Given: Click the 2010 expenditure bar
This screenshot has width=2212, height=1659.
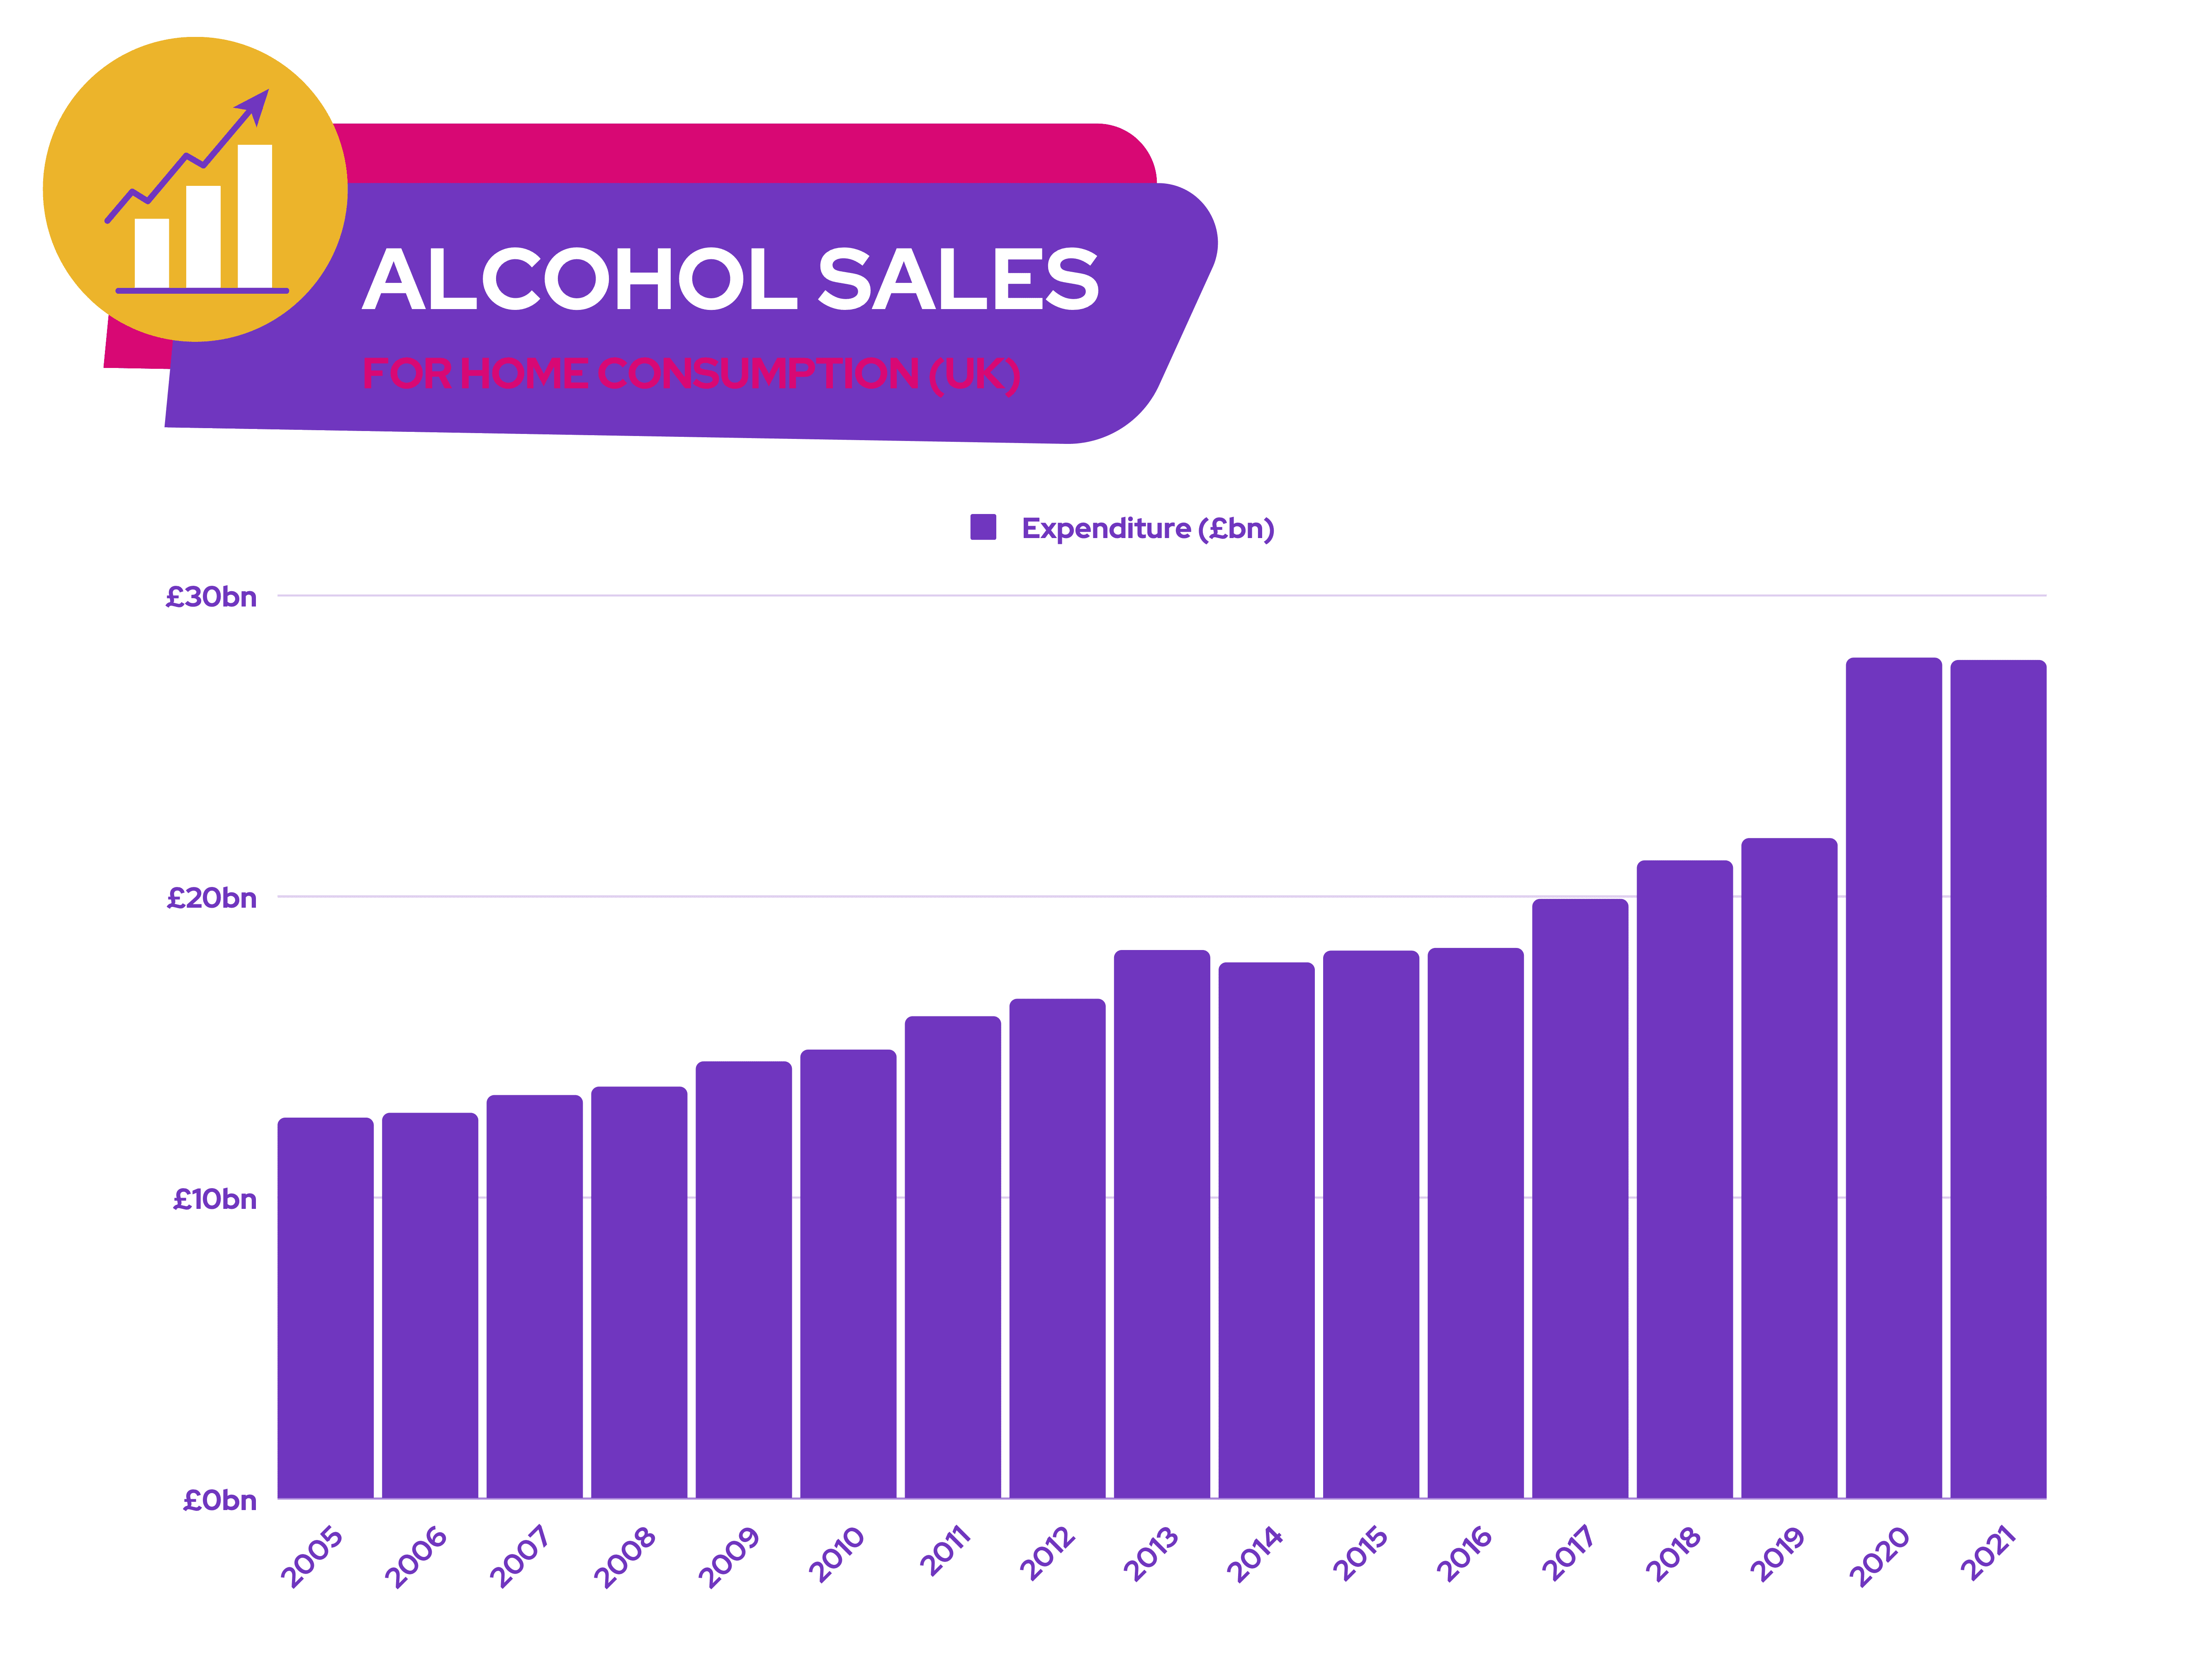Looking at the screenshot, I should (848, 1275).
